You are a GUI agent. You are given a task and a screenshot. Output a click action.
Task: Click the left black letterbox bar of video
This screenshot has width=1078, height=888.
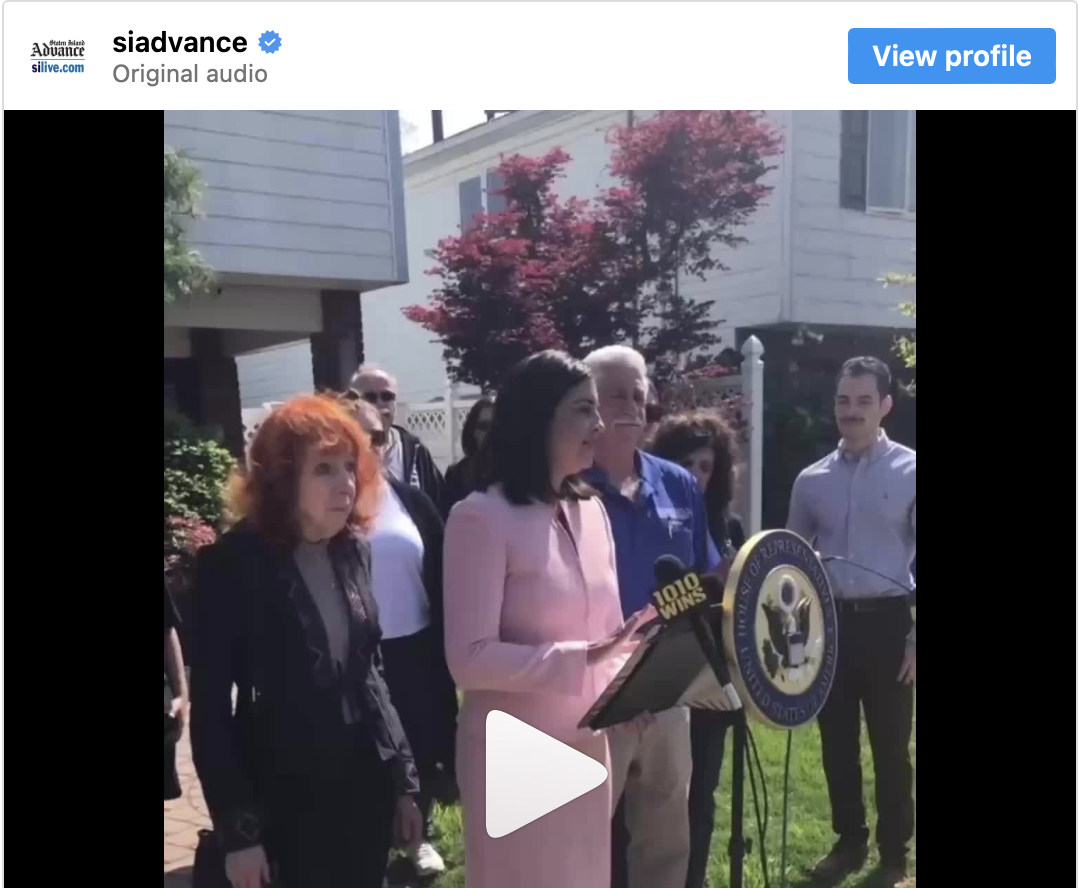pyautogui.click(x=84, y=499)
